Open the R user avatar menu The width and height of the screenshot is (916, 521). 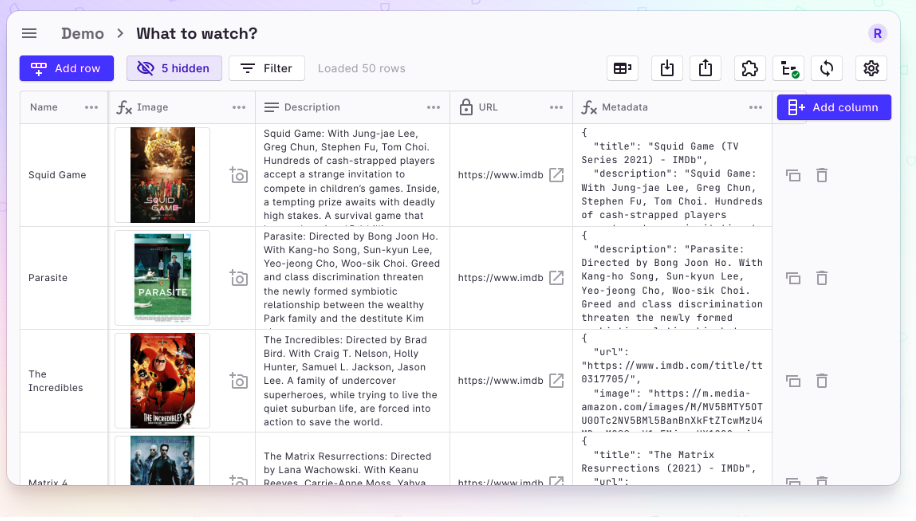[877, 33]
